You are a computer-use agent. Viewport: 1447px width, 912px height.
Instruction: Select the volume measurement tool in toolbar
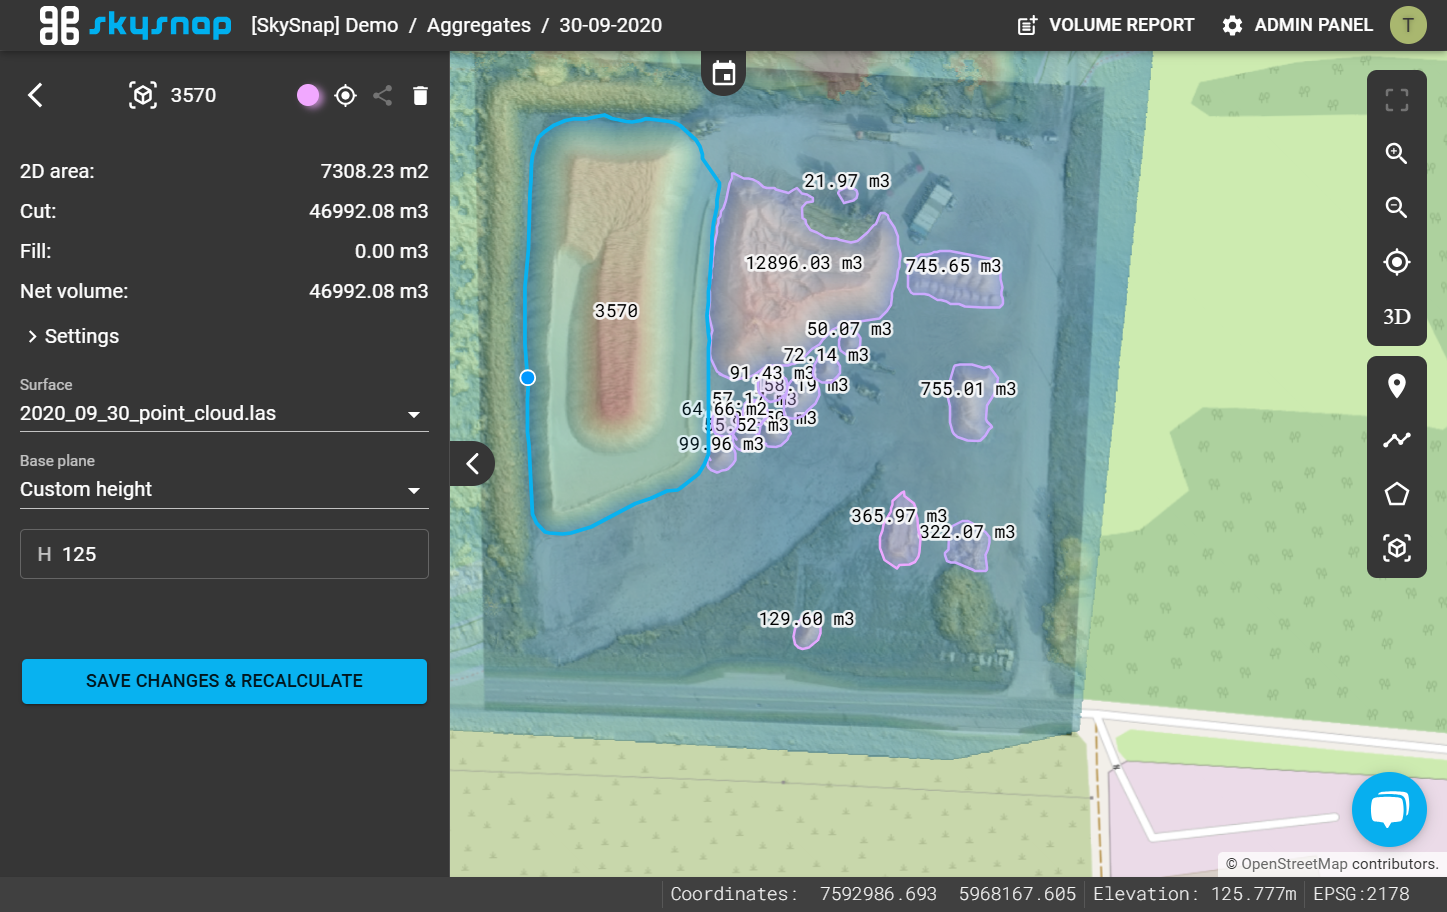point(1397,548)
